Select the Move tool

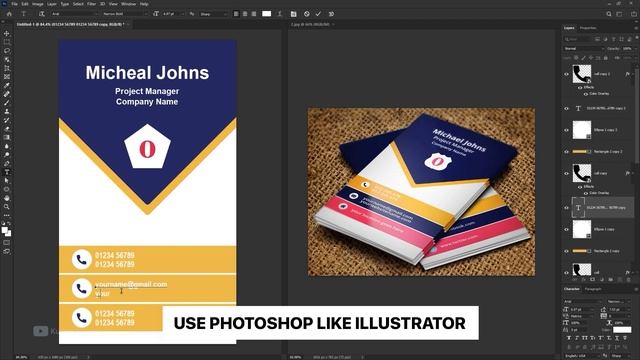(7, 33)
